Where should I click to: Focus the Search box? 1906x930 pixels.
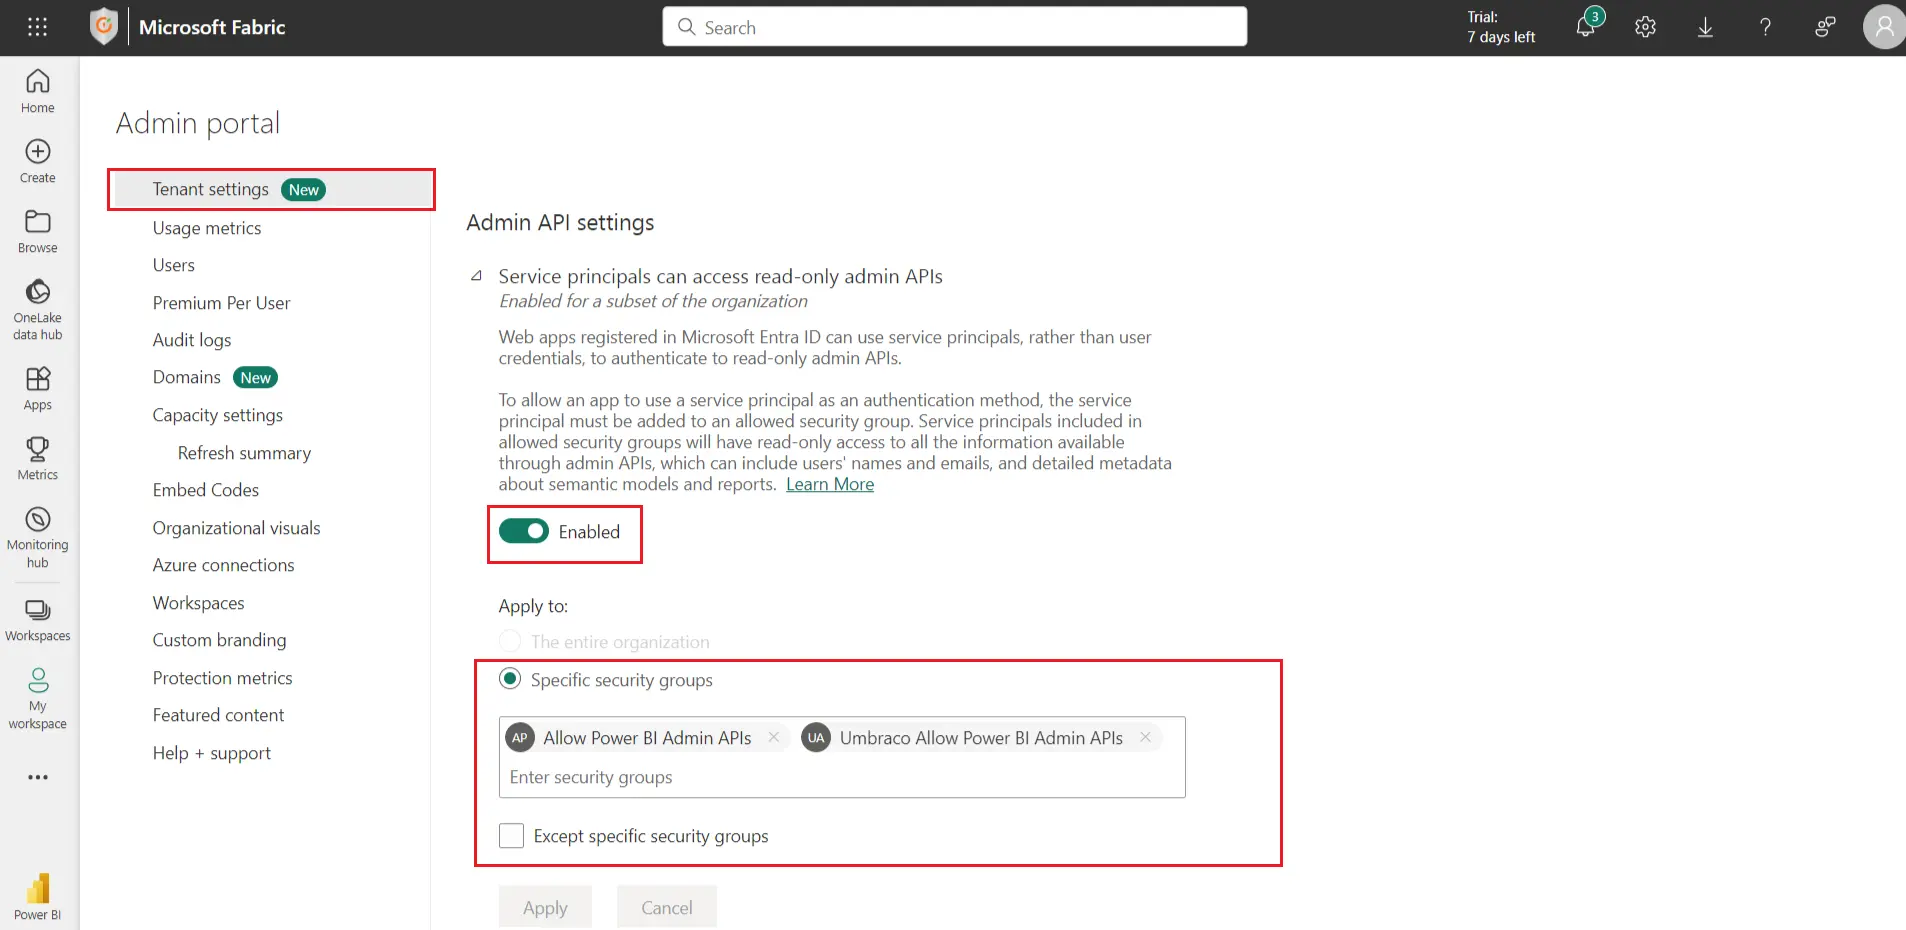tap(954, 27)
